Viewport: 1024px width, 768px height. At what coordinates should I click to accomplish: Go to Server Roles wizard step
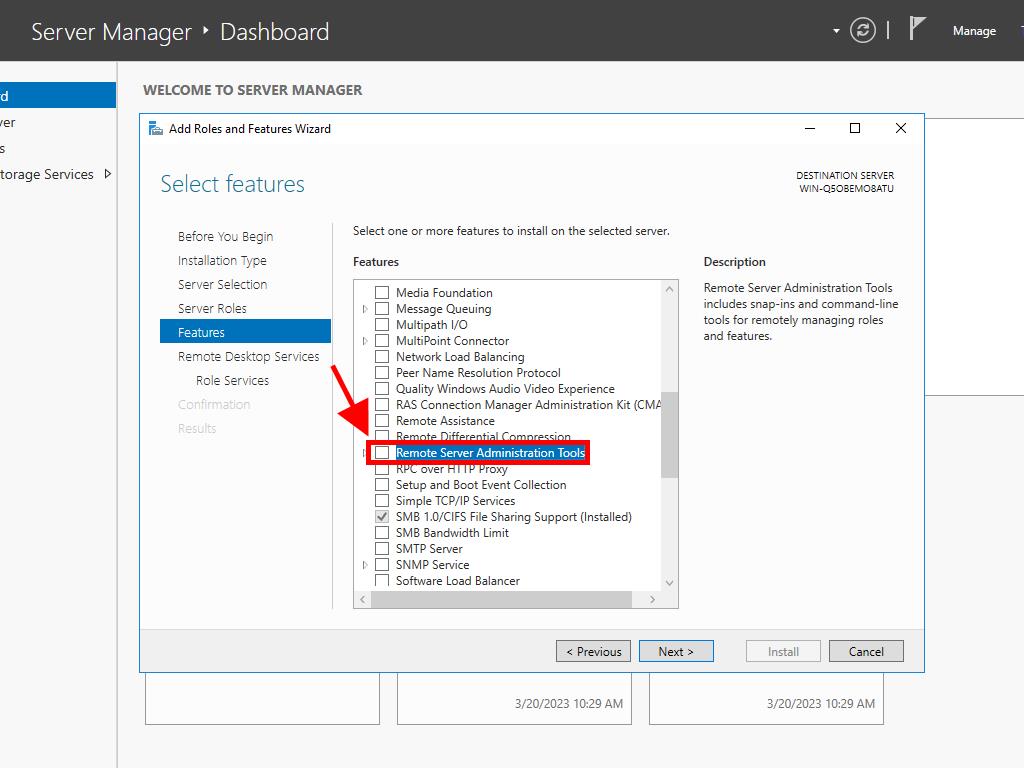pos(212,308)
